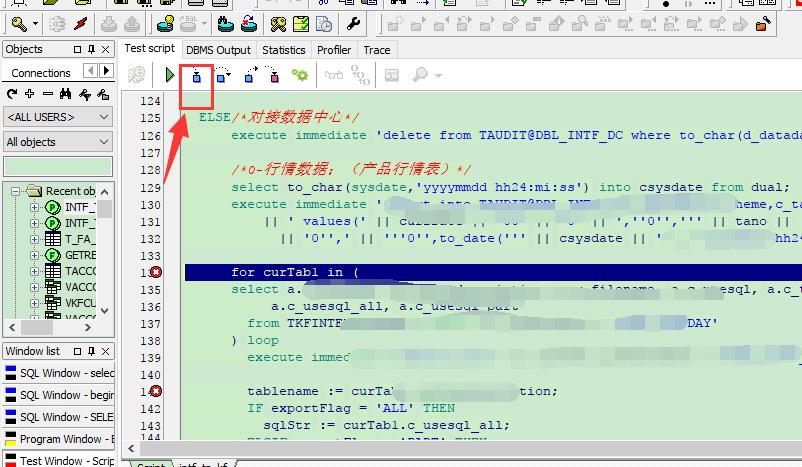Screen dimensions: 802x467
Task: Click the Explain Plan light bulb icon
Action: (x=165, y=24)
